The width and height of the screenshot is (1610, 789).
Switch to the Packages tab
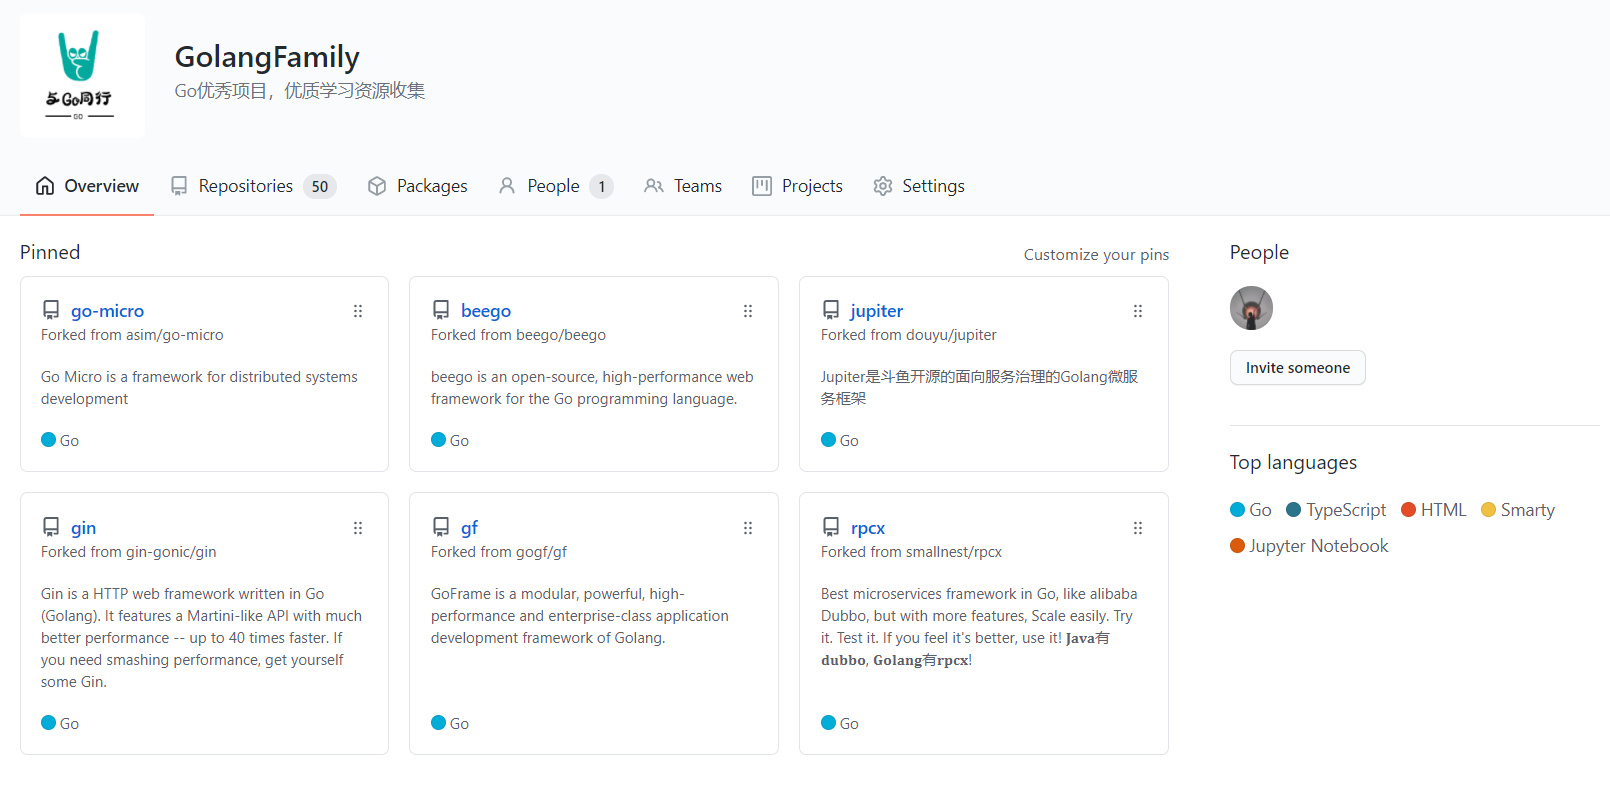[417, 186]
